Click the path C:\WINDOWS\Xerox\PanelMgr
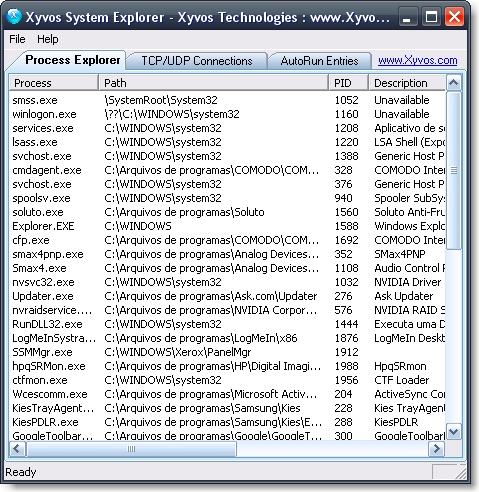Screen dimensions: 479x492 tap(178, 352)
